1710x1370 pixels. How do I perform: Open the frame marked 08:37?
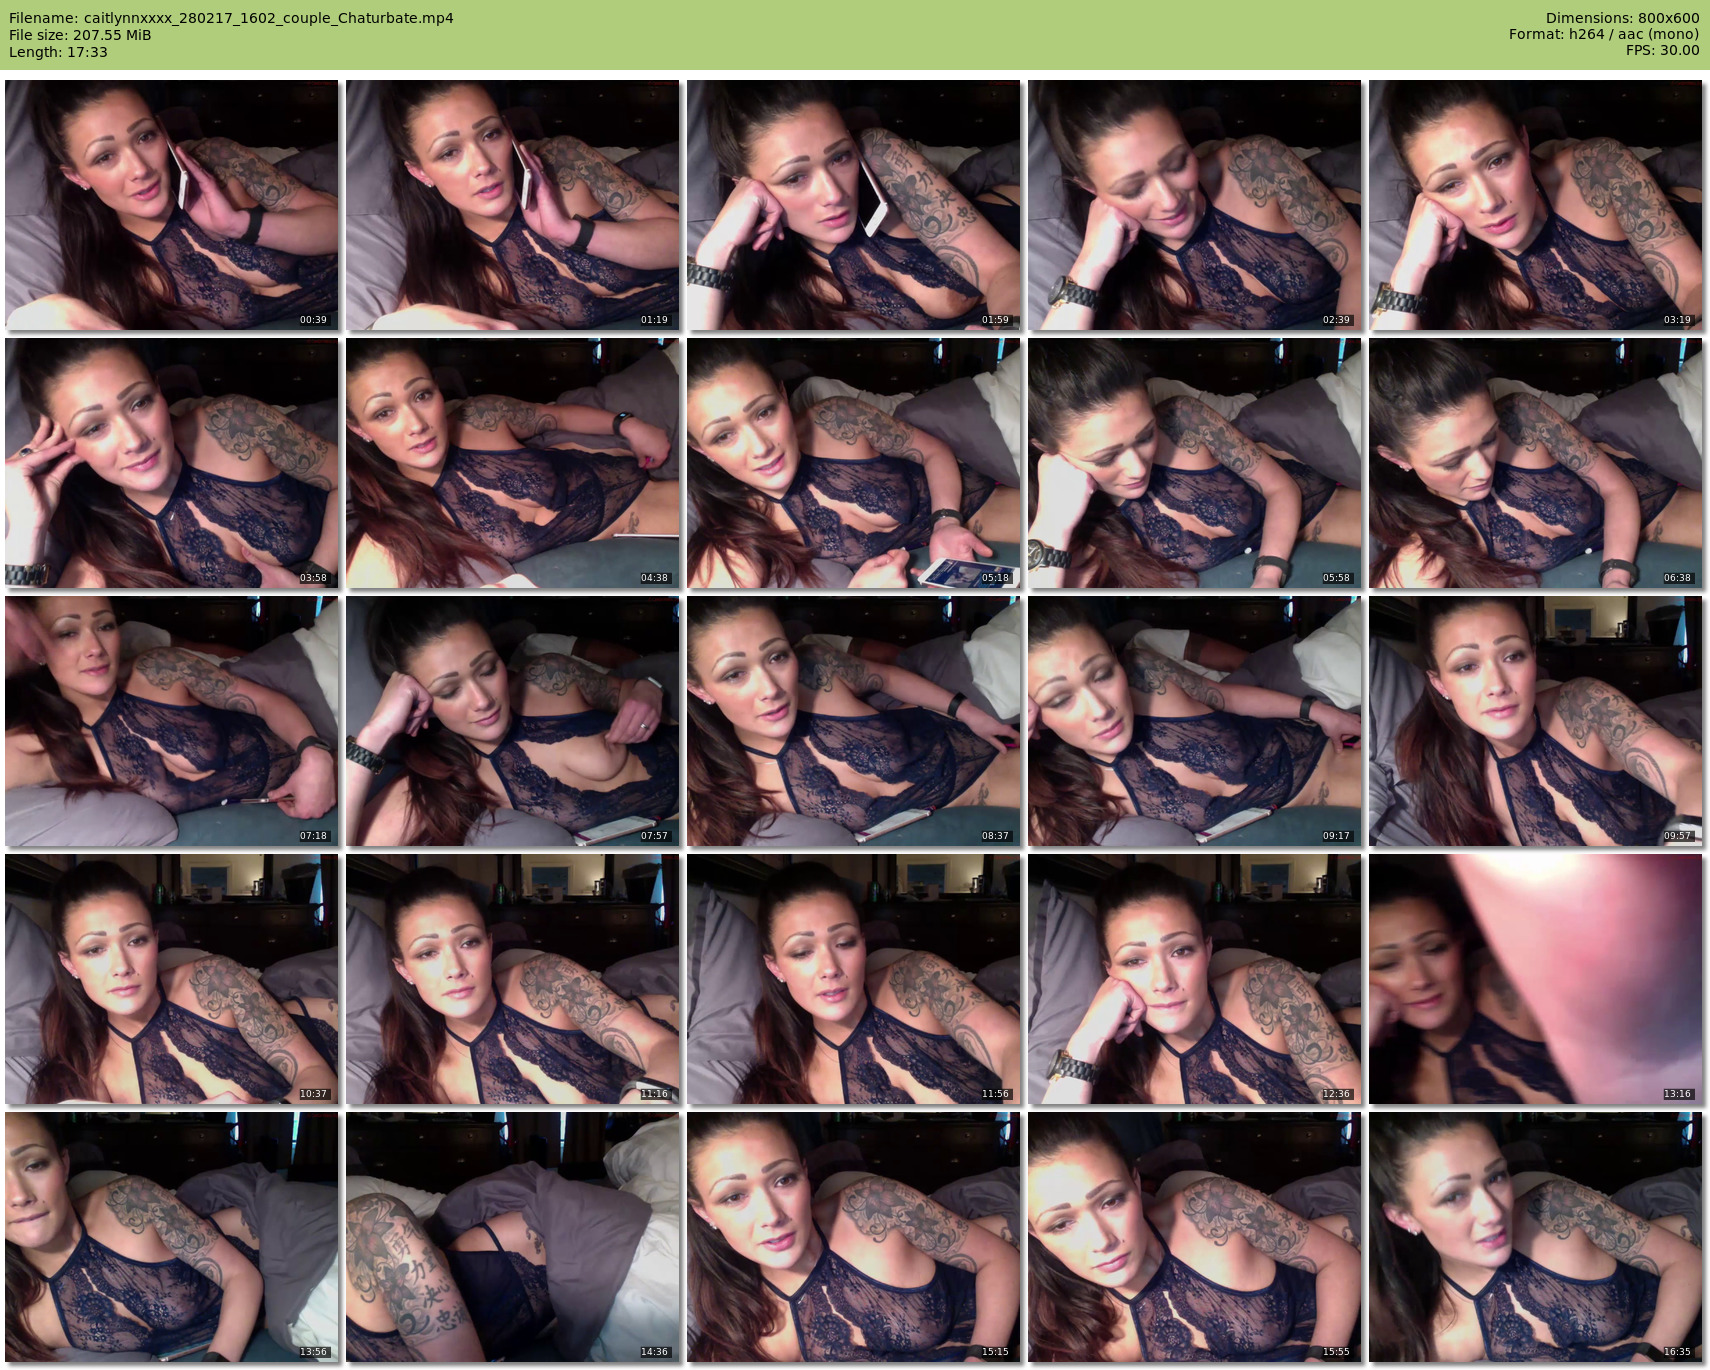coord(854,721)
